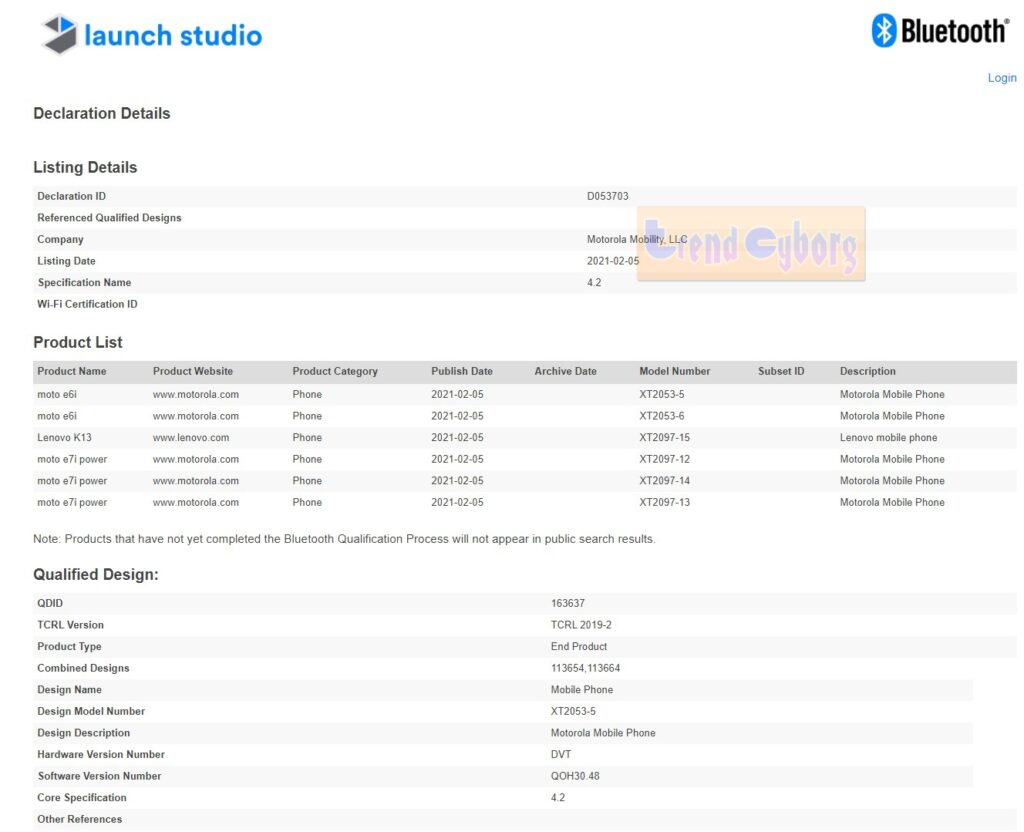Sort by Product Name column header

72,371
